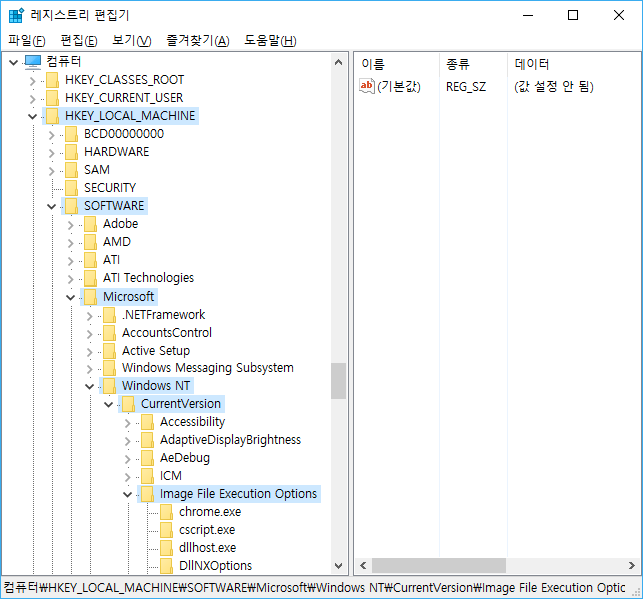Viewport: 643px width, 599px height.
Task: Select the AdaptiveDisplayBrightness key
Action: point(230,440)
